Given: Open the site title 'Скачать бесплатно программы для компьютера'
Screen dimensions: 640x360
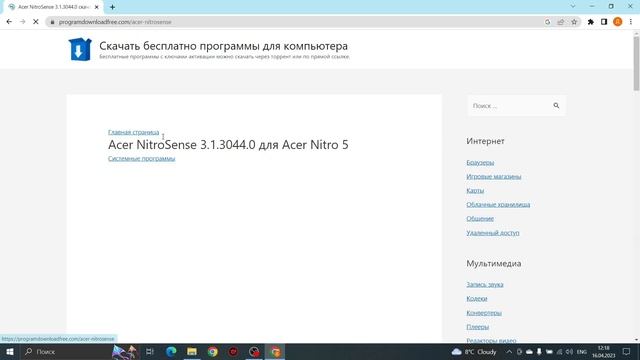Looking at the screenshot, I should tap(223, 46).
